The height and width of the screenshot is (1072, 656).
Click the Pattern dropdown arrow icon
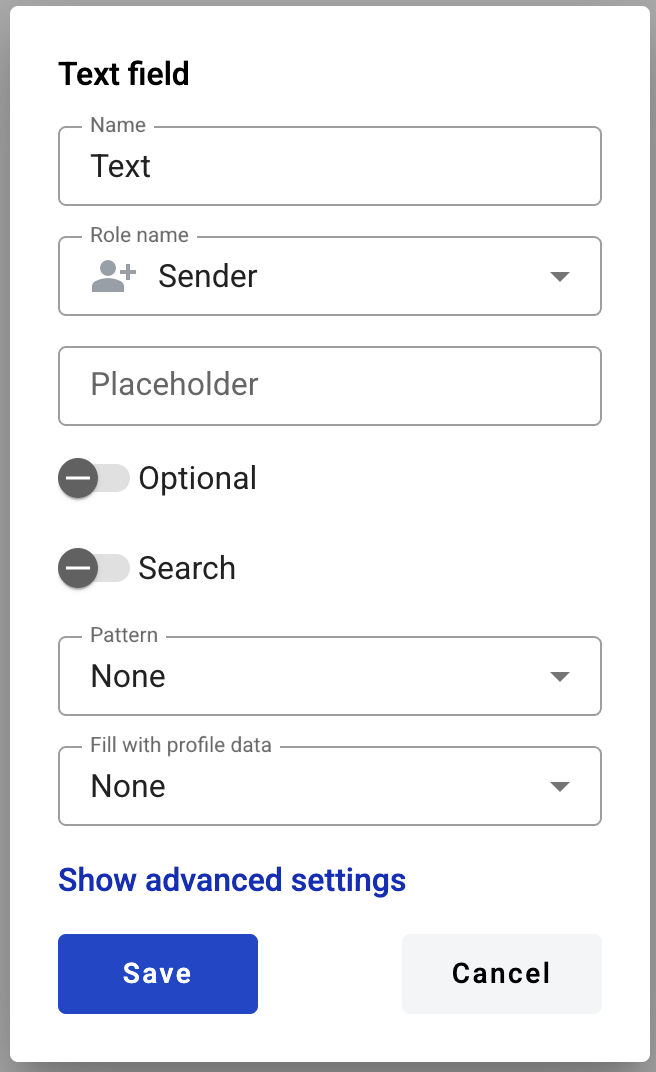[560, 676]
